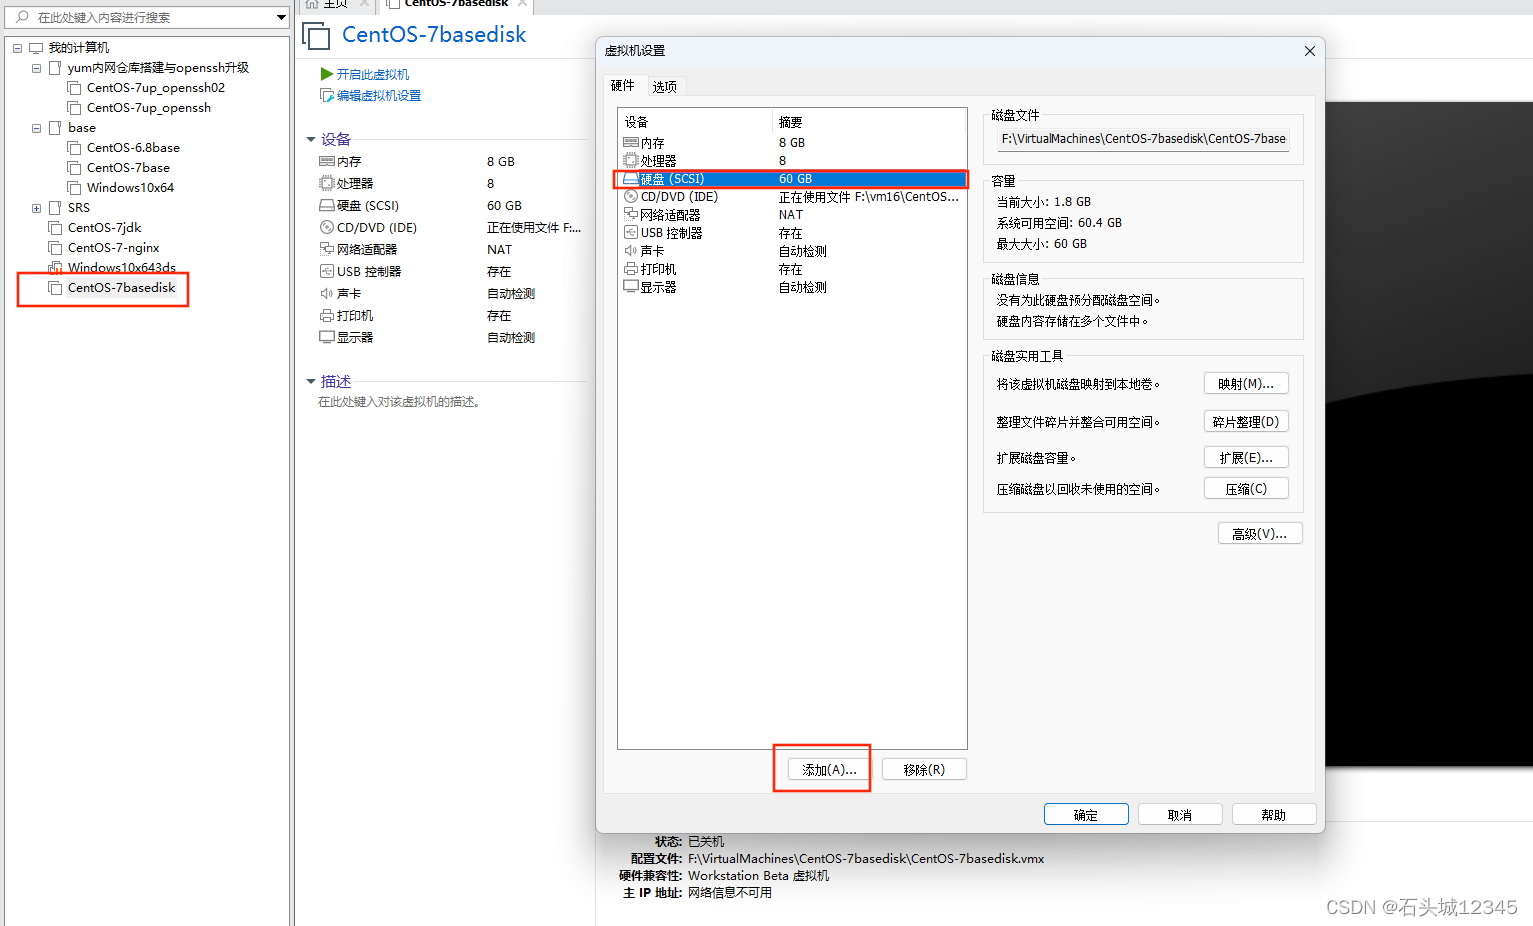The image size is (1533, 926).
Task: Click the USB controller icon in main window
Action: pyautogui.click(x=326, y=271)
